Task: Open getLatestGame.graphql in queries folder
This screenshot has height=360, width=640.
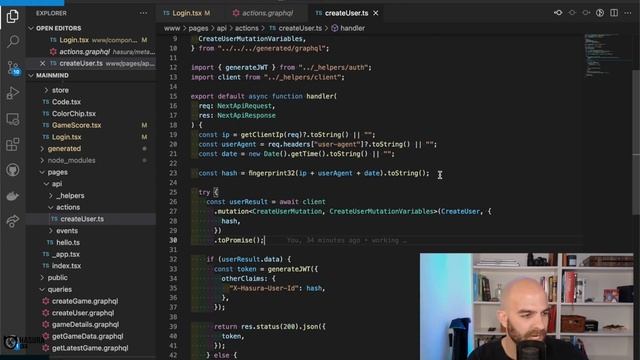Action: click(x=91, y=348)
